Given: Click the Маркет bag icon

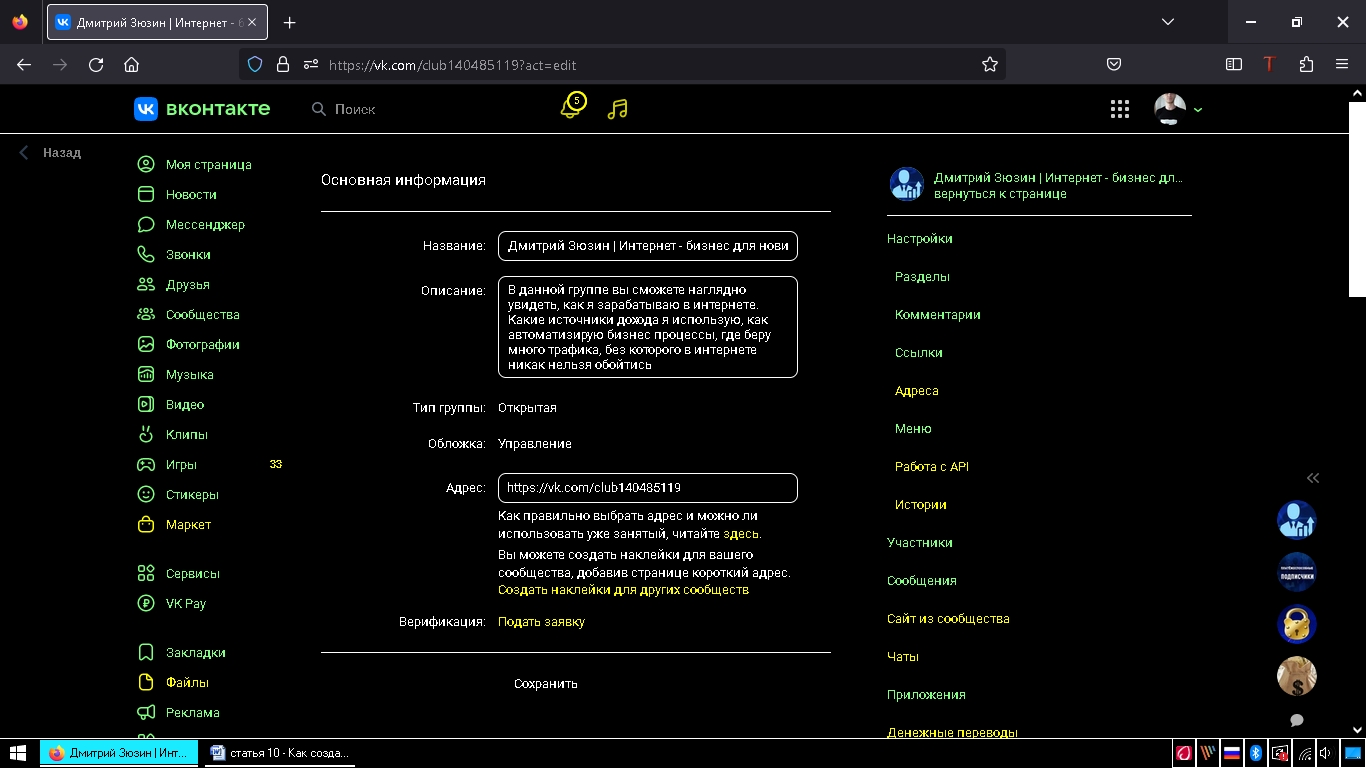Looking at the screenshot, I should [x=146, y=524].
